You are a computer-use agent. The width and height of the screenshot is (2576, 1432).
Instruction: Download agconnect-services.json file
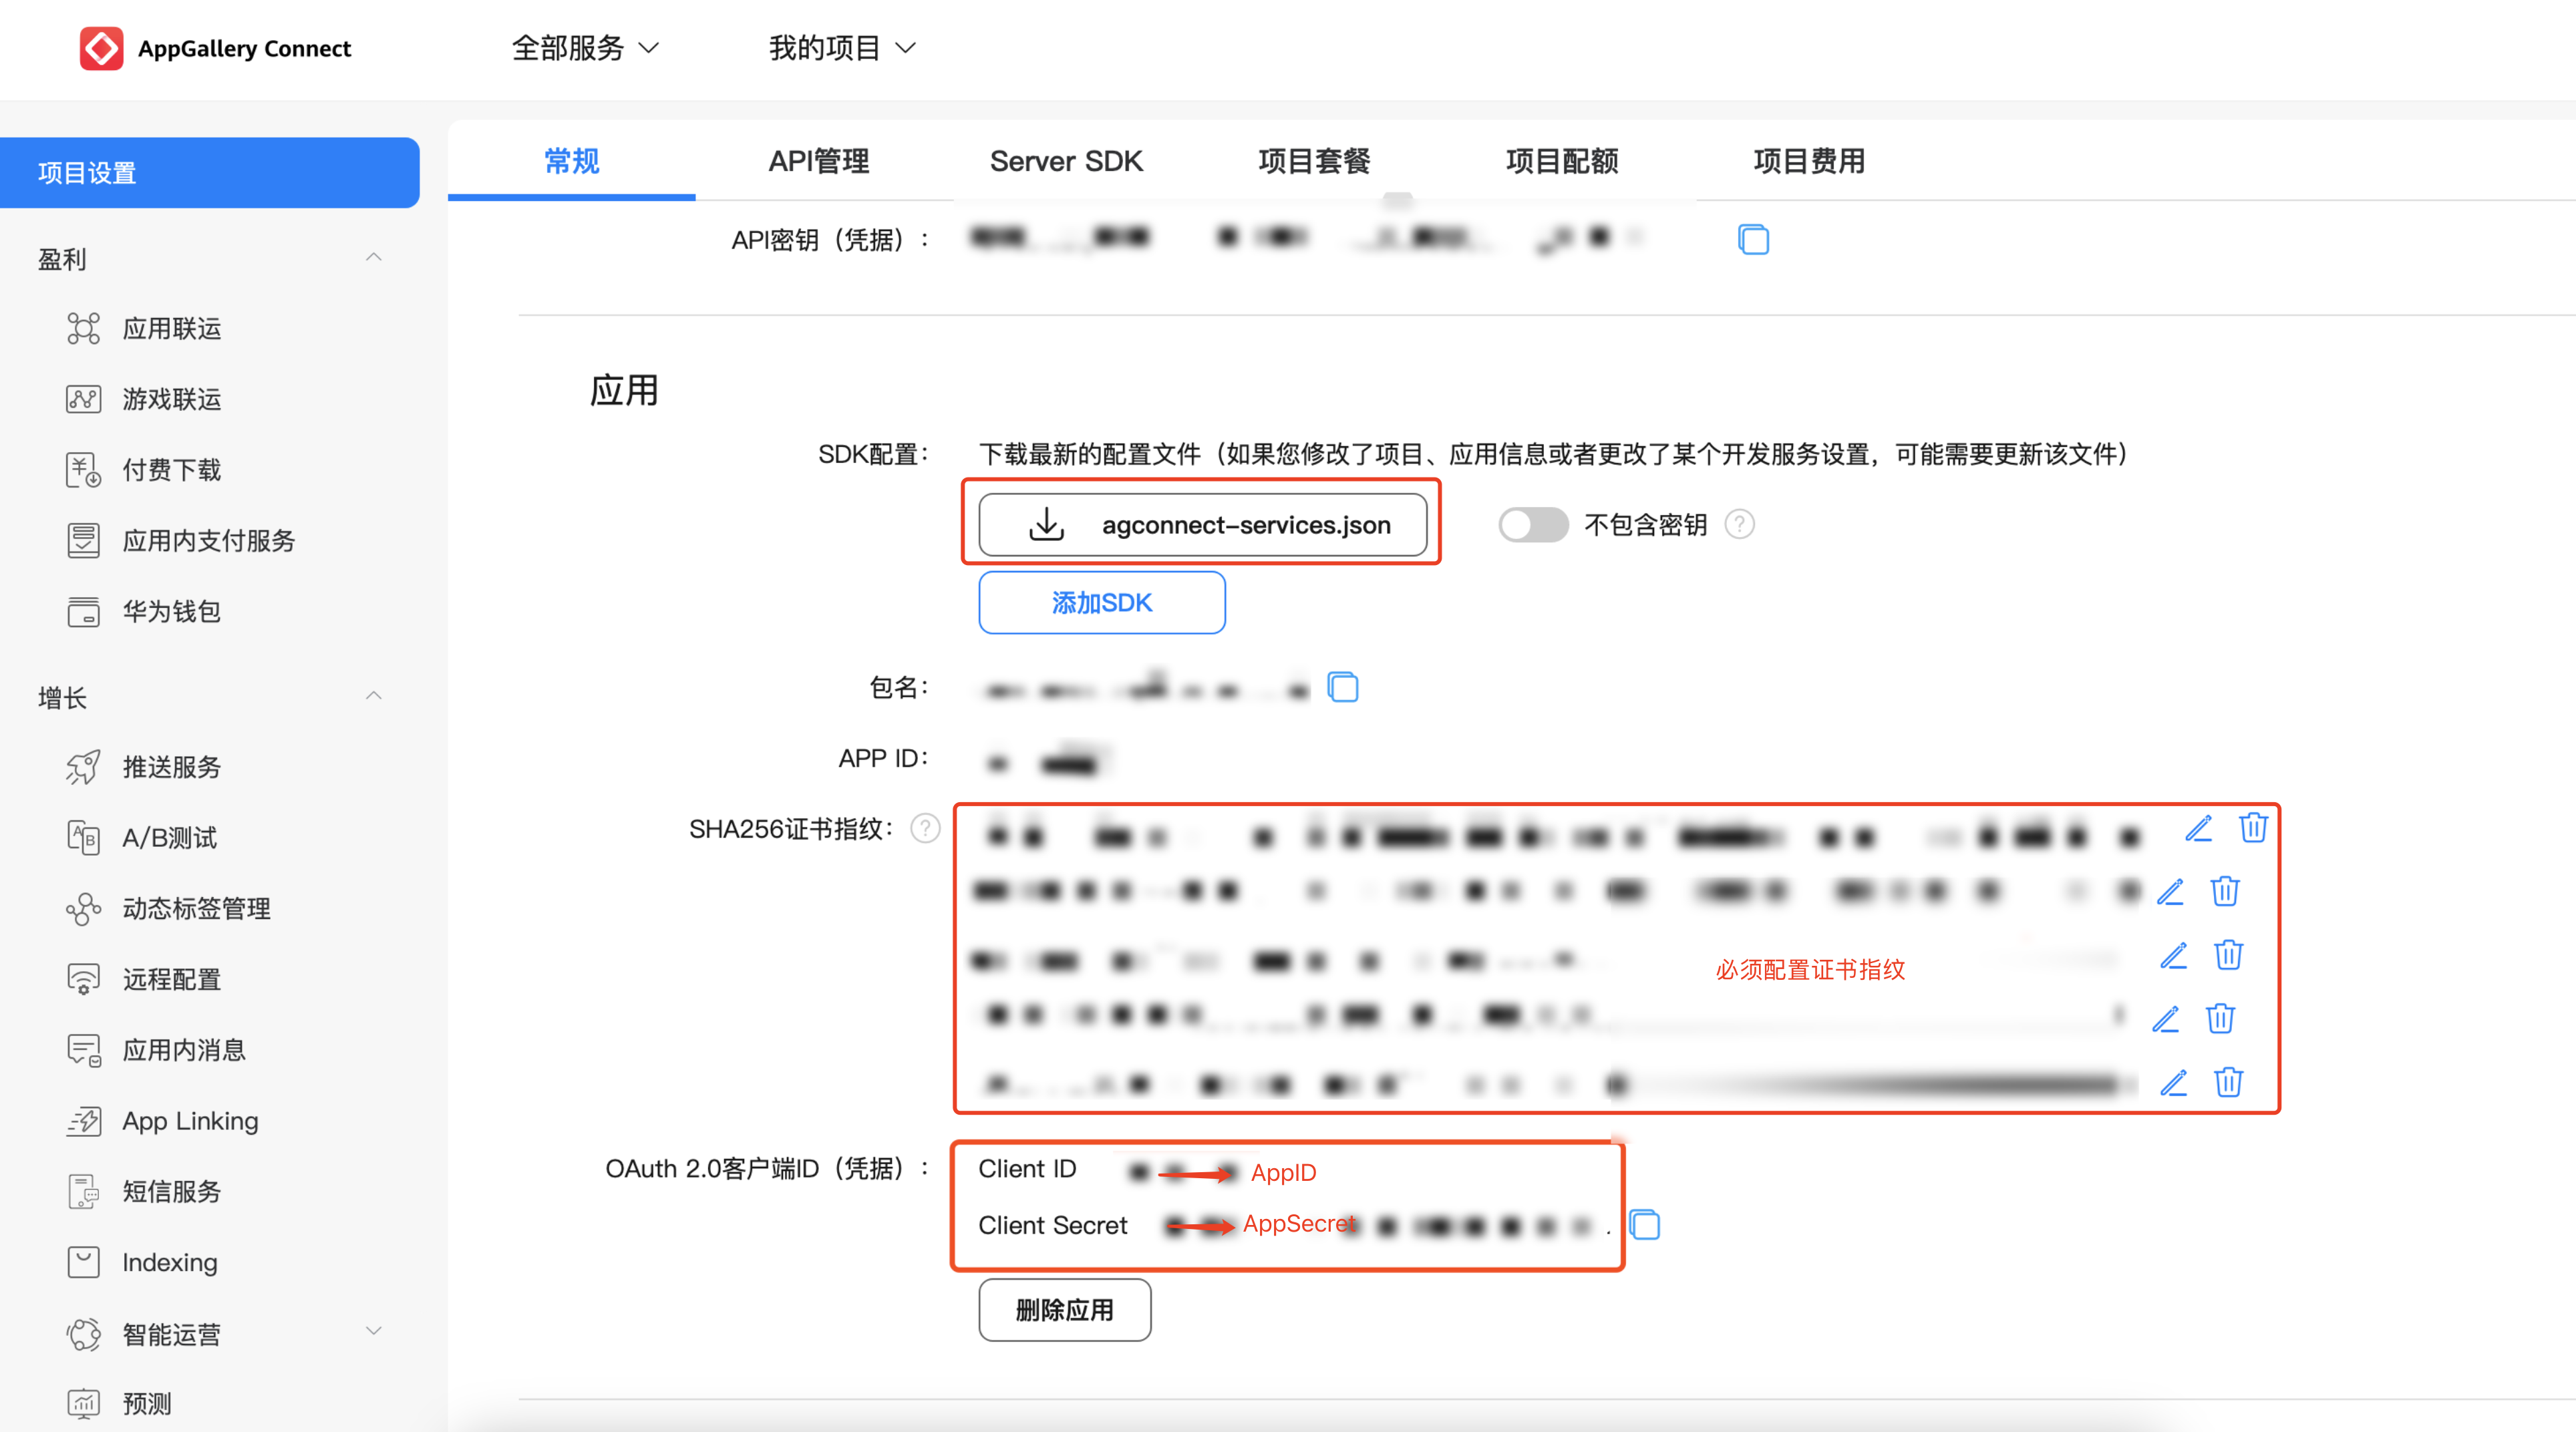[1203, 525]
